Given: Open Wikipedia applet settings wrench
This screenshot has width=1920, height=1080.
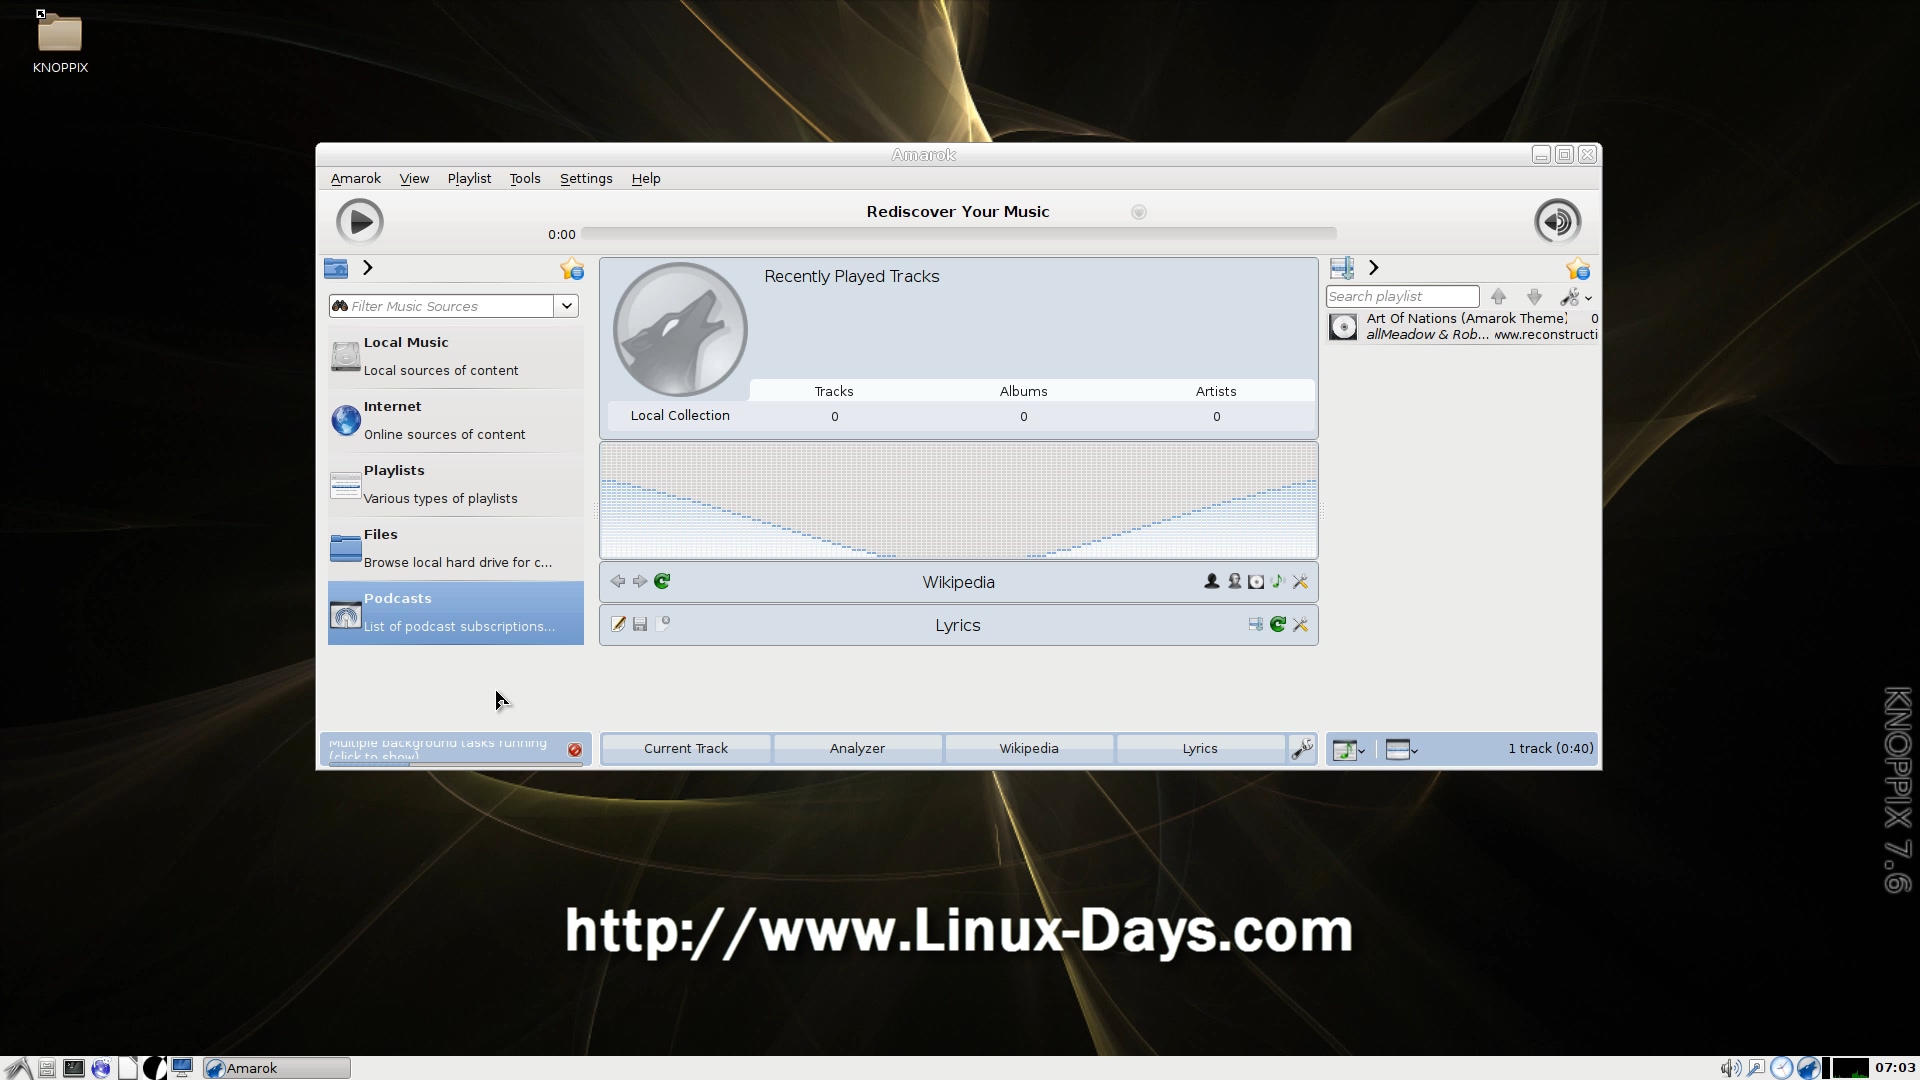Looking at the screenshot, I should [x=1300, y=581].
